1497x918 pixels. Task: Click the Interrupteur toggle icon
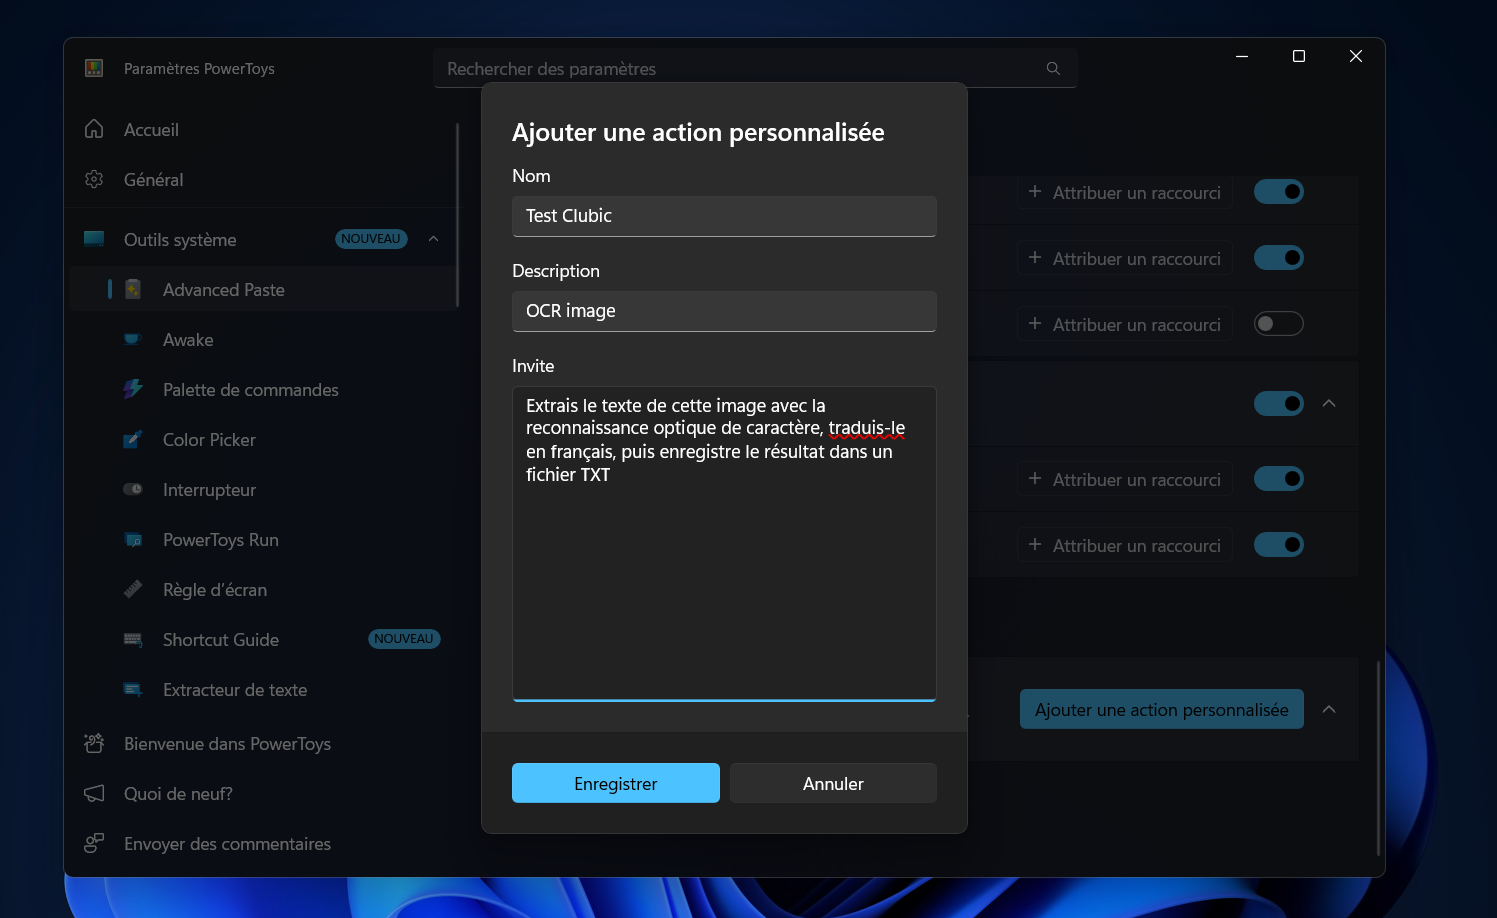coord(133,489)
